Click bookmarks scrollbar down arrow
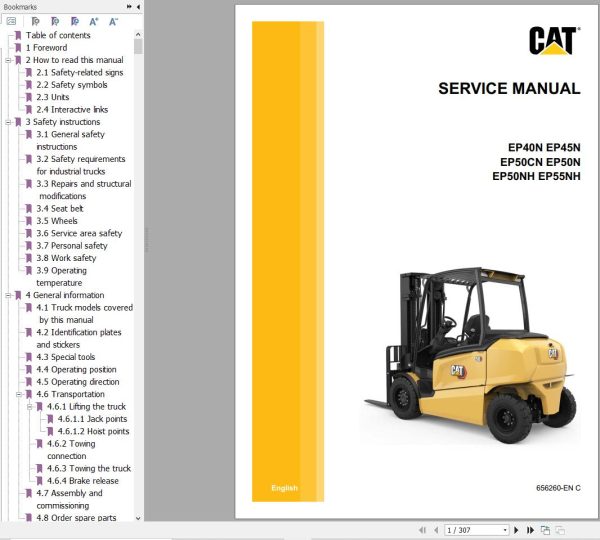 pos(138,518)
